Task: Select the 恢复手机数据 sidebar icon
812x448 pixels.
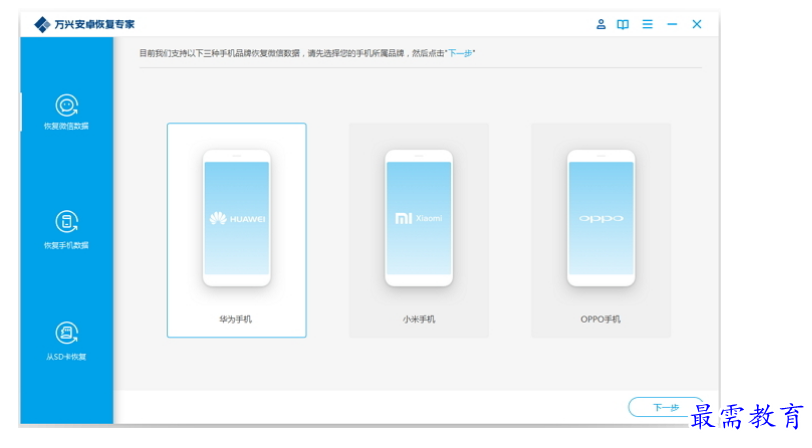Action: click(x=67, y=222)
